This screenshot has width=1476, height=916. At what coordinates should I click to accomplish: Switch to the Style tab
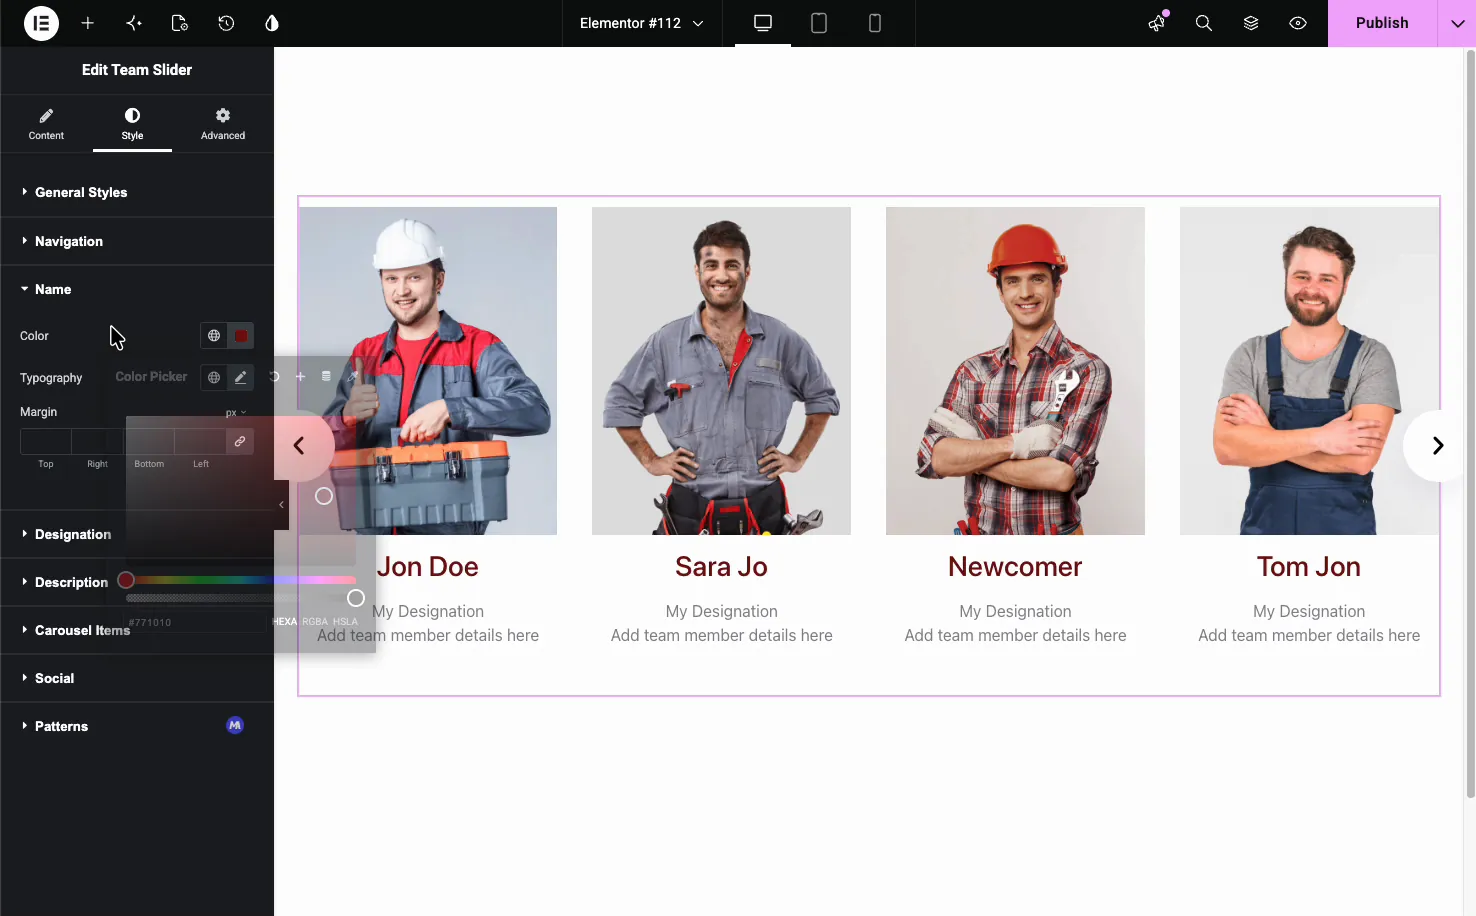pyautogui.click(x=132, y=124)
